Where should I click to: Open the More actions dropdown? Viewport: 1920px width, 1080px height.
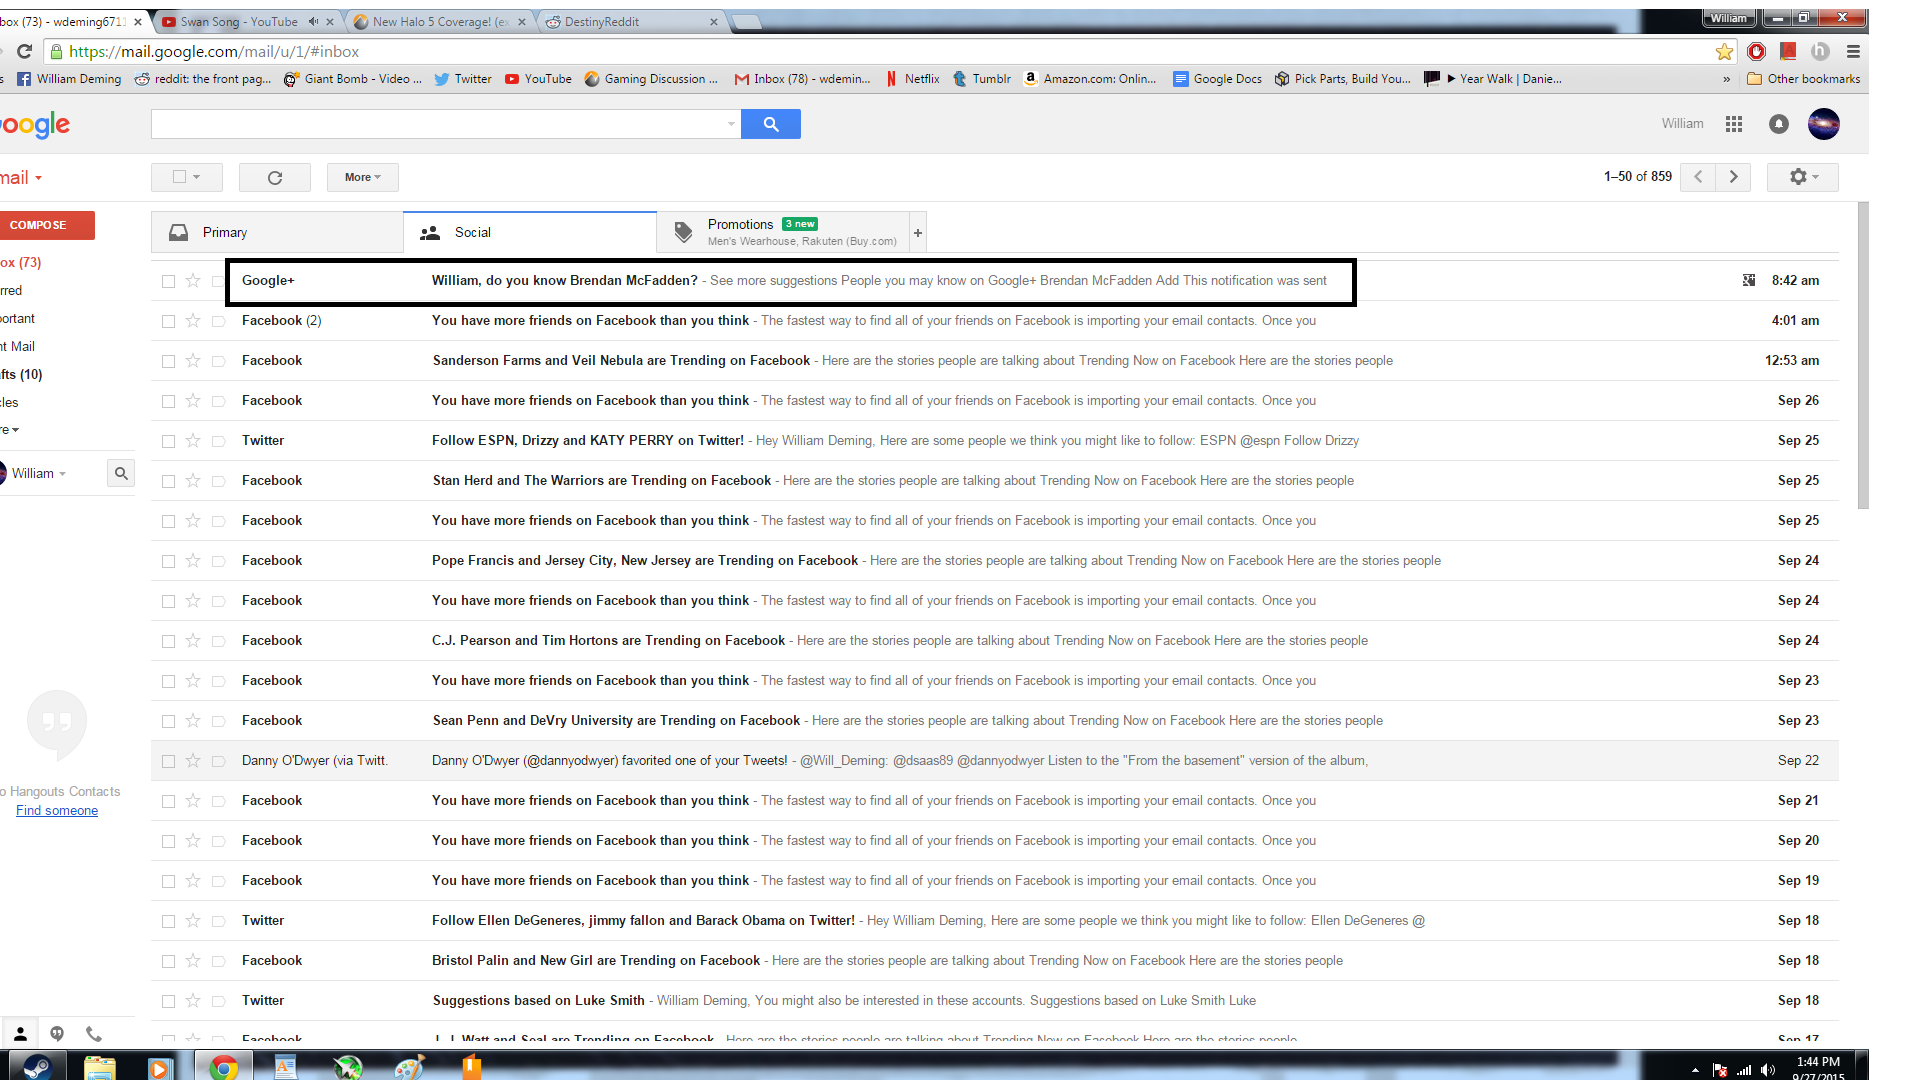point(362,177)
